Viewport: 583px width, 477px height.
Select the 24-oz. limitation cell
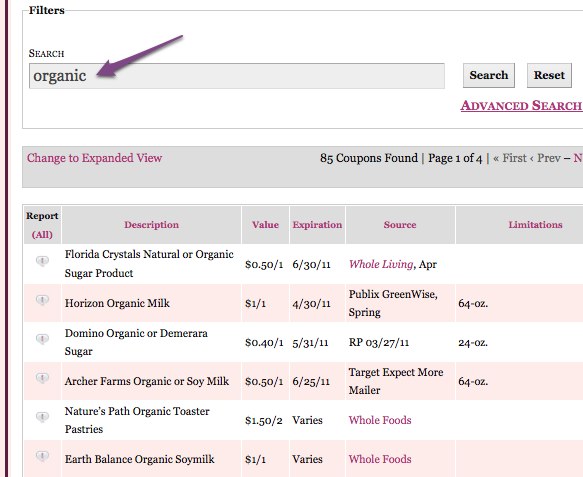point(473,342)
